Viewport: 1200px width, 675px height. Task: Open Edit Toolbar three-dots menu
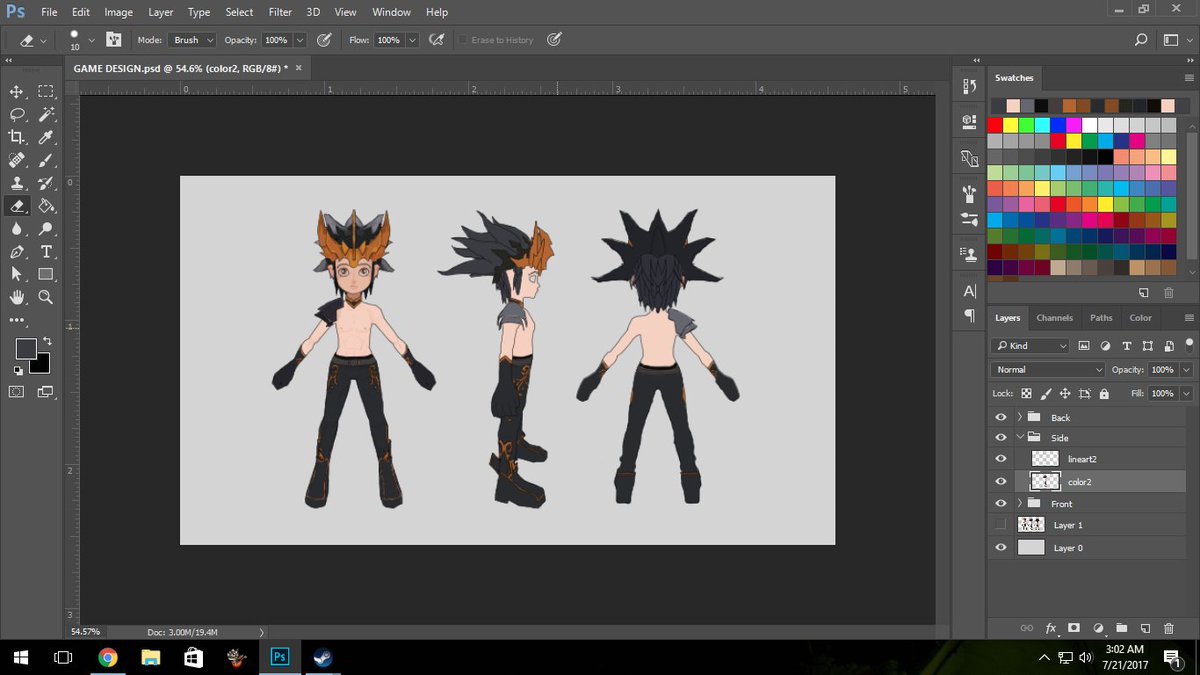[16, 320]
